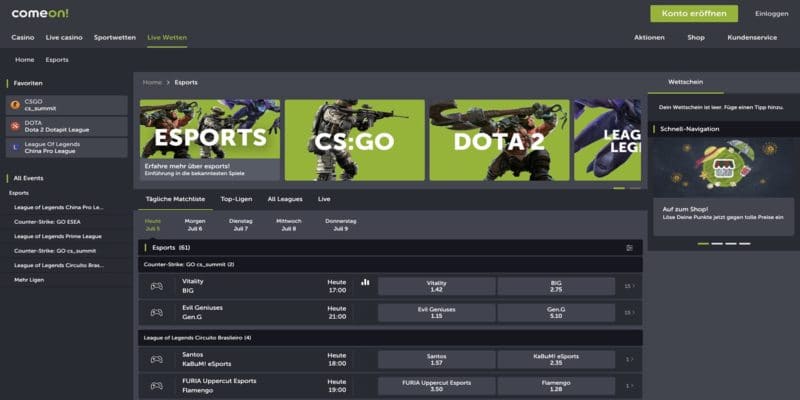Open the Sportwetten menu
The width and height of the screenshot is (800, 400).
coord(115,37)
